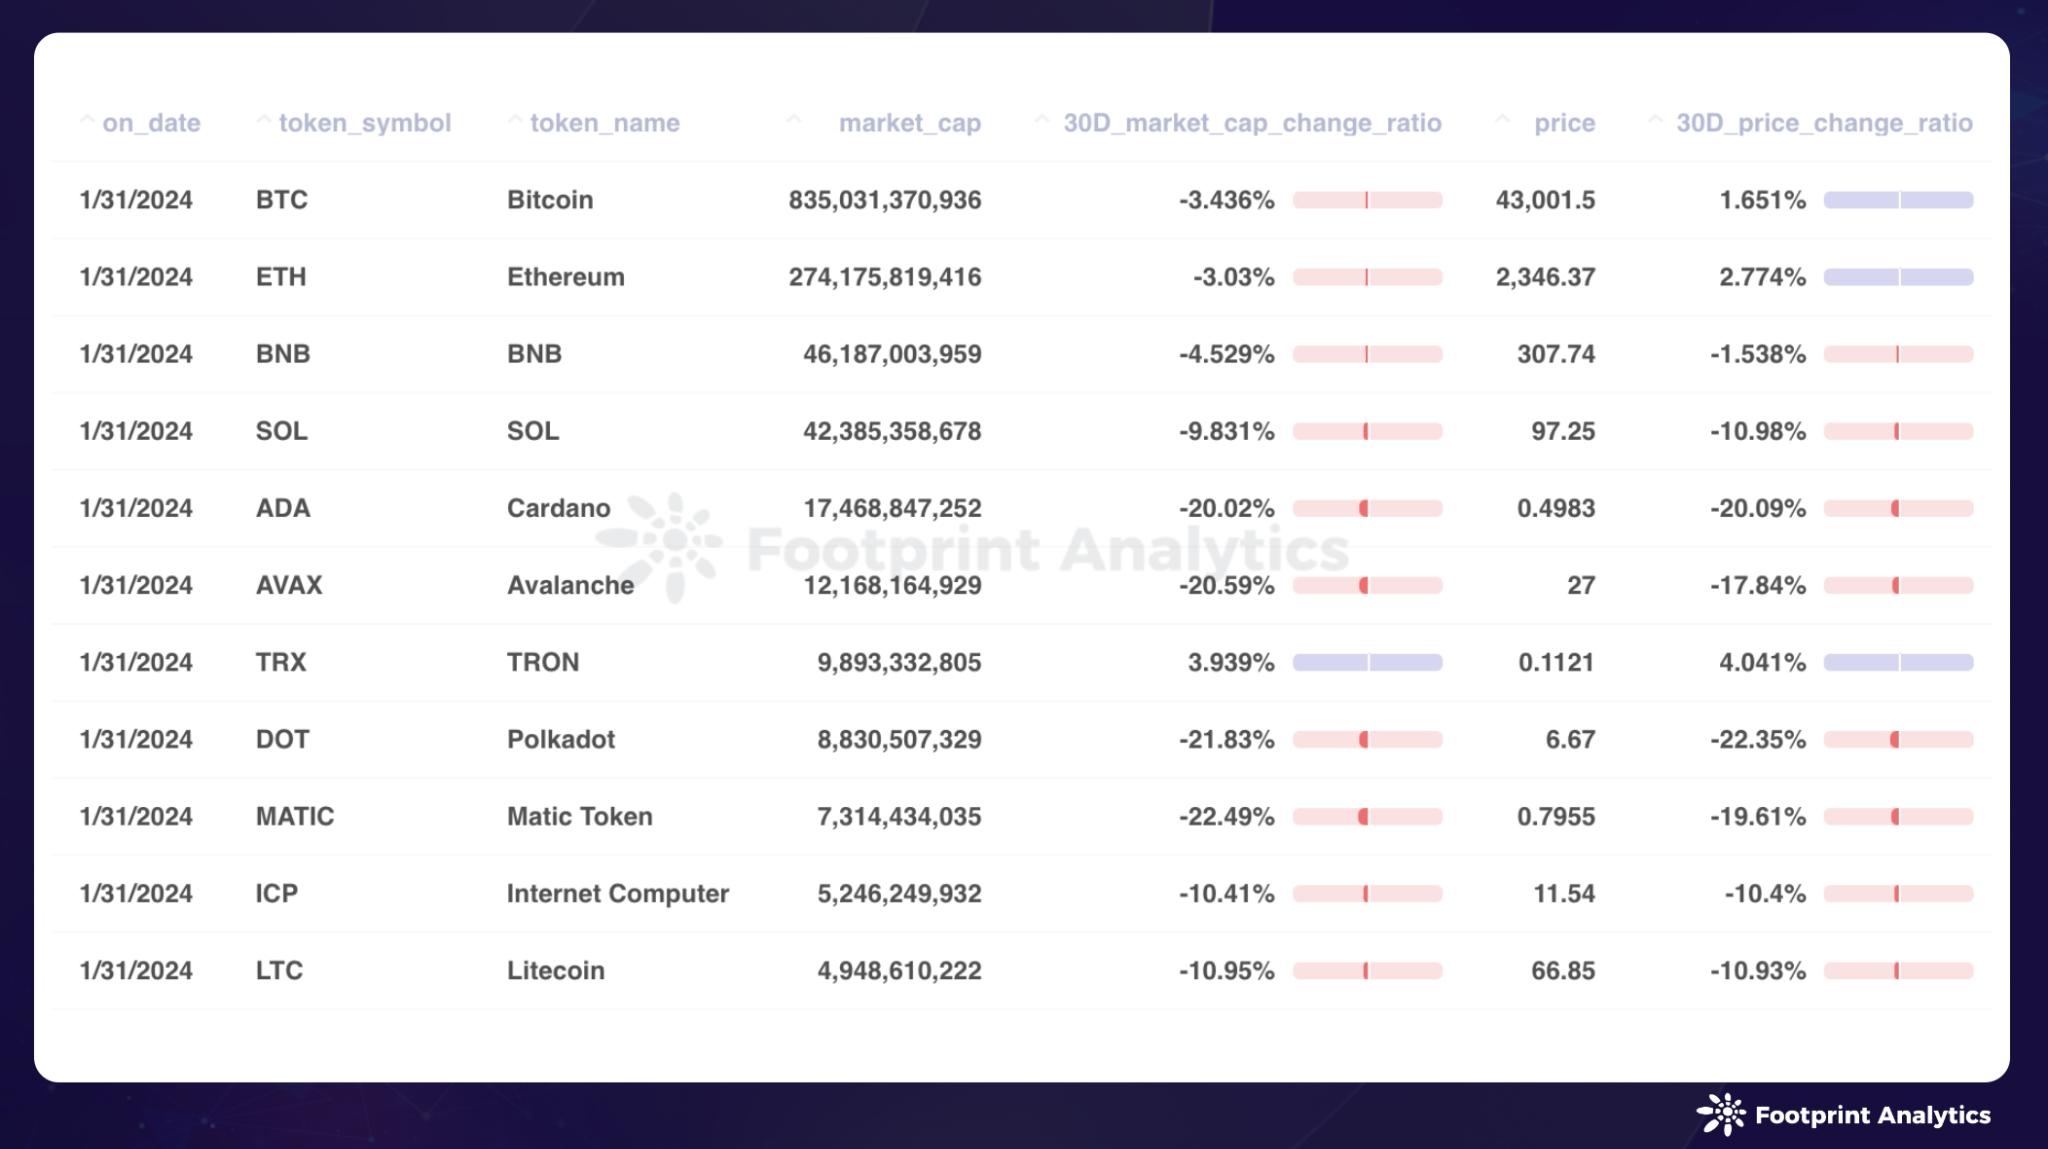Click the caret beside 30D_market_cap_change_ratio header
The image size is (2048, 1149).
[1042, 121]
